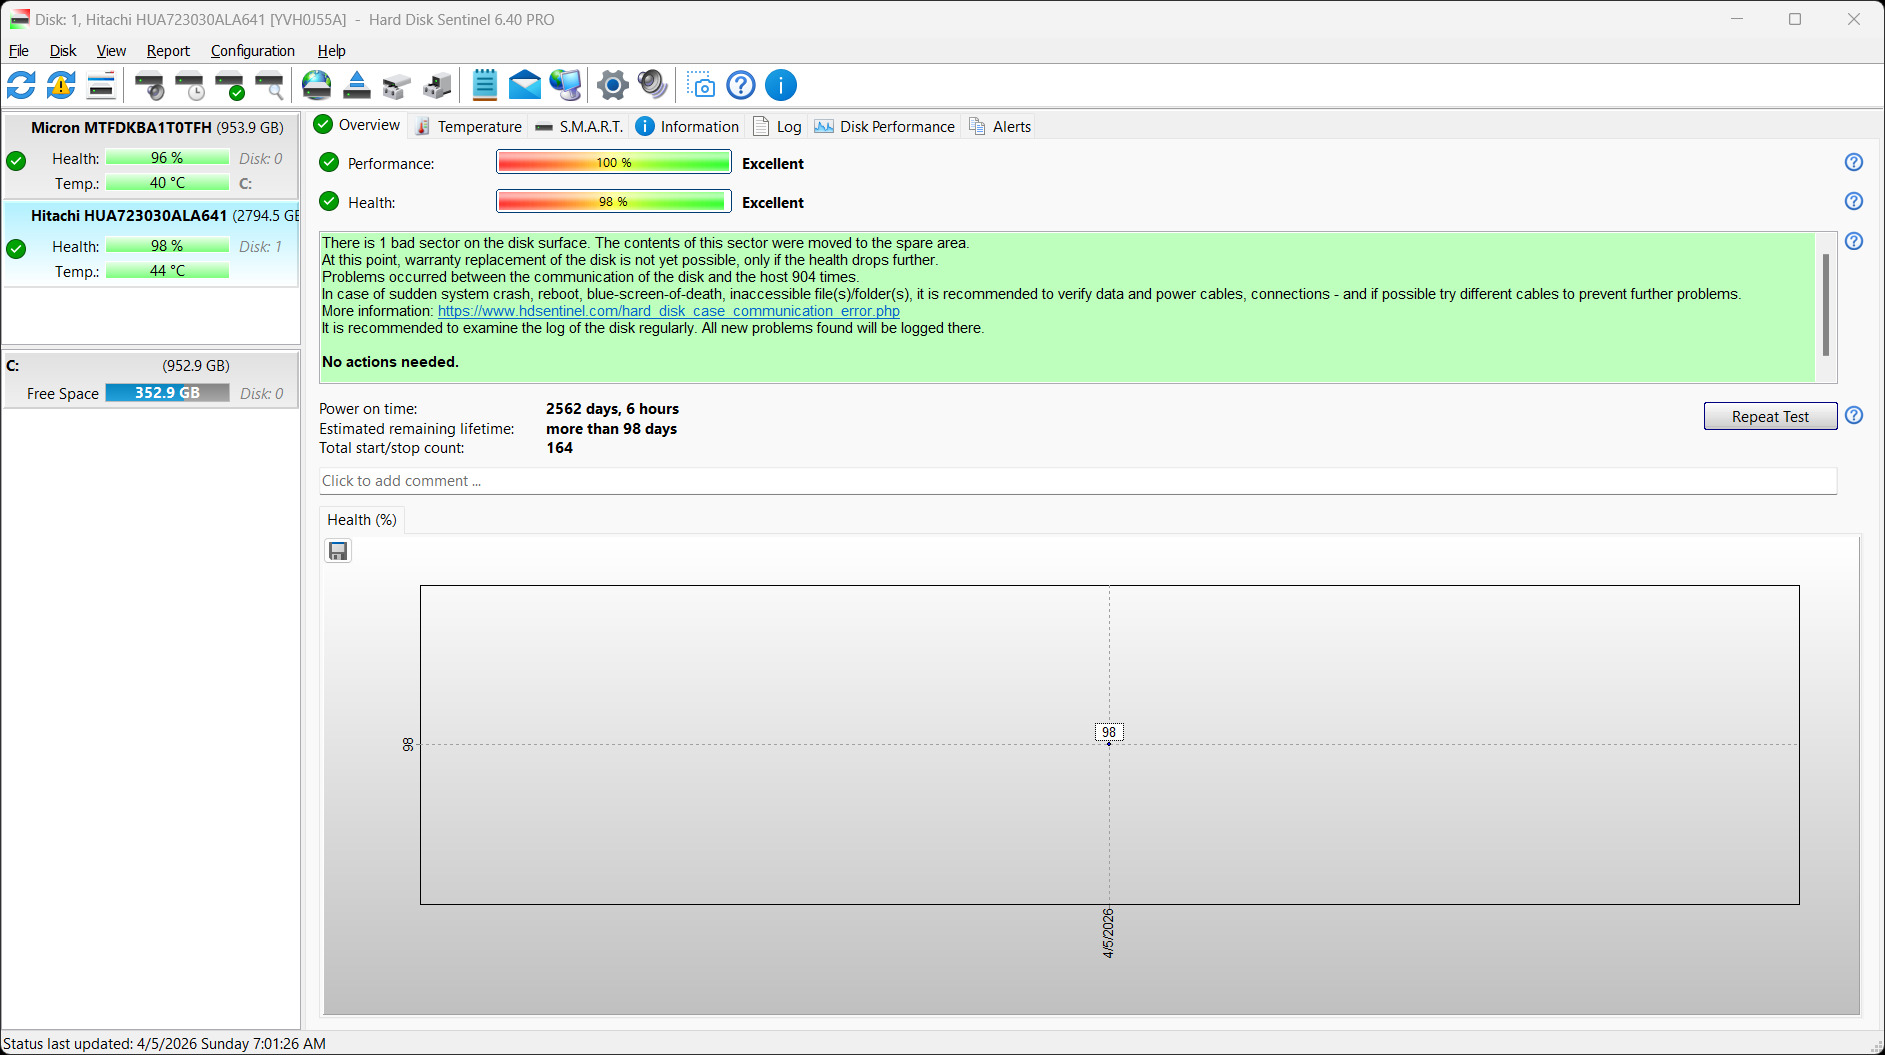Save the Health chart using the floppy icon
This screenshot has width=1885, height=1055.
338,551
